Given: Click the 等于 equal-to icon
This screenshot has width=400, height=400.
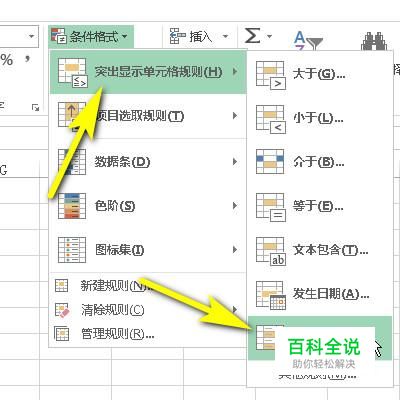Looking at the screenshot, I should click(x=270, y=207).
